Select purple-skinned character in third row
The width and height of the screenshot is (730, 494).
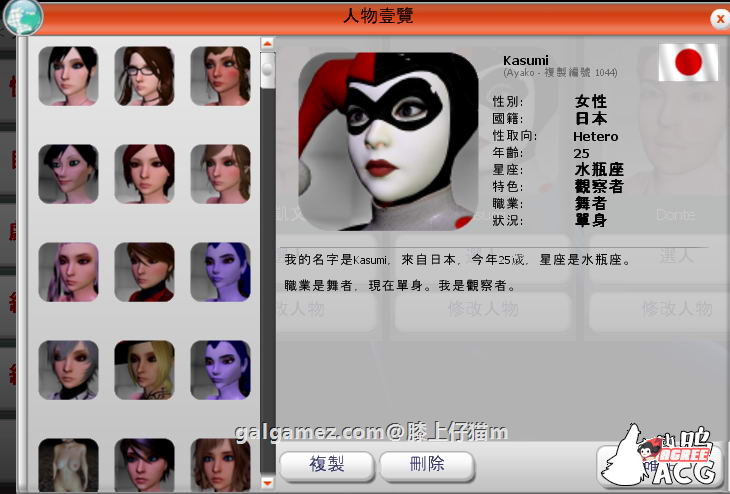point(221,272)
